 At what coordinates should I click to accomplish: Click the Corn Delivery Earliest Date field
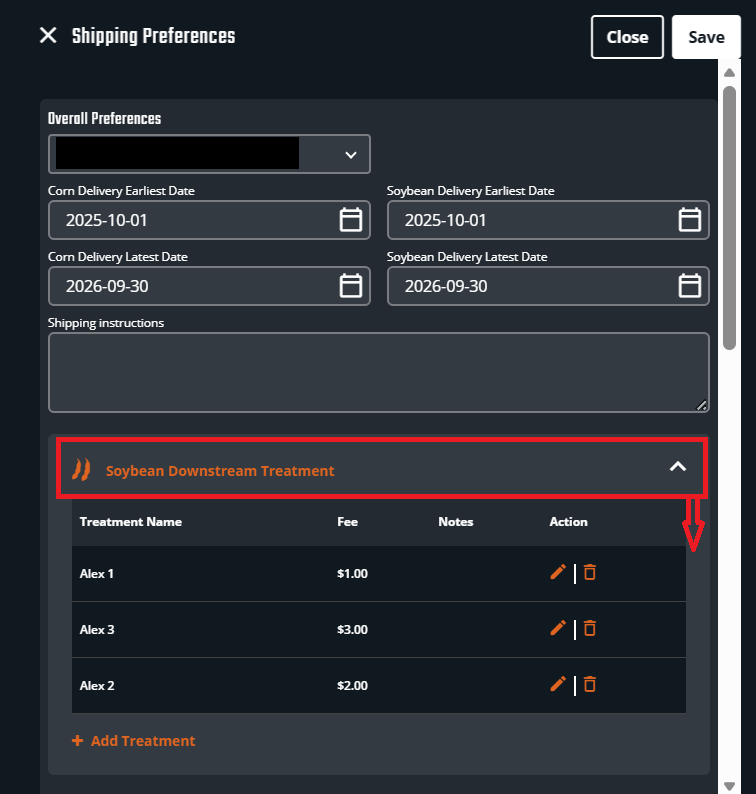point(209,220)
